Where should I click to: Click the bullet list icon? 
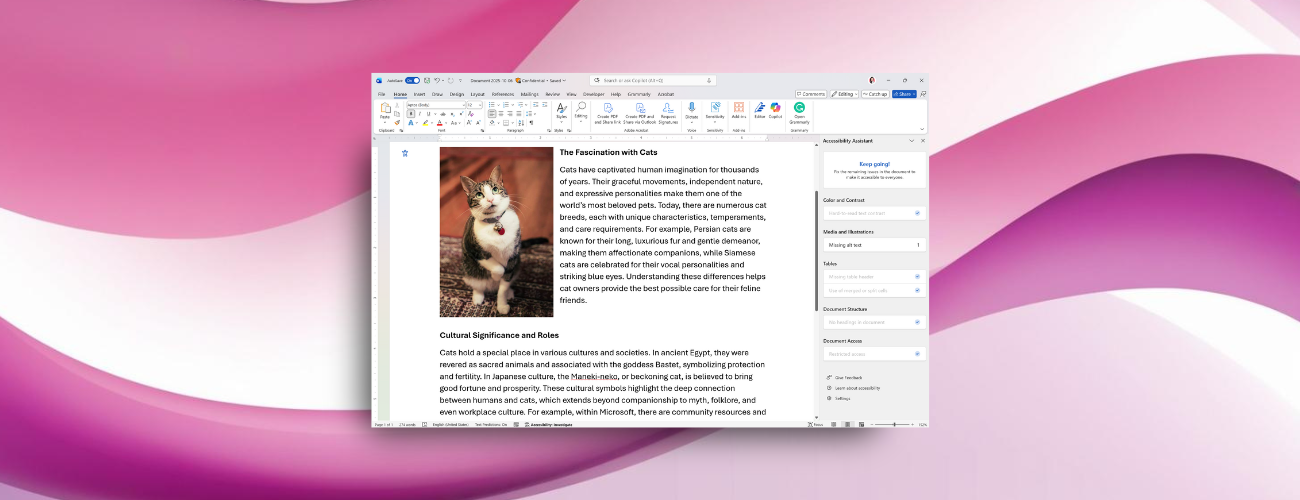click(x=491, y=105)
